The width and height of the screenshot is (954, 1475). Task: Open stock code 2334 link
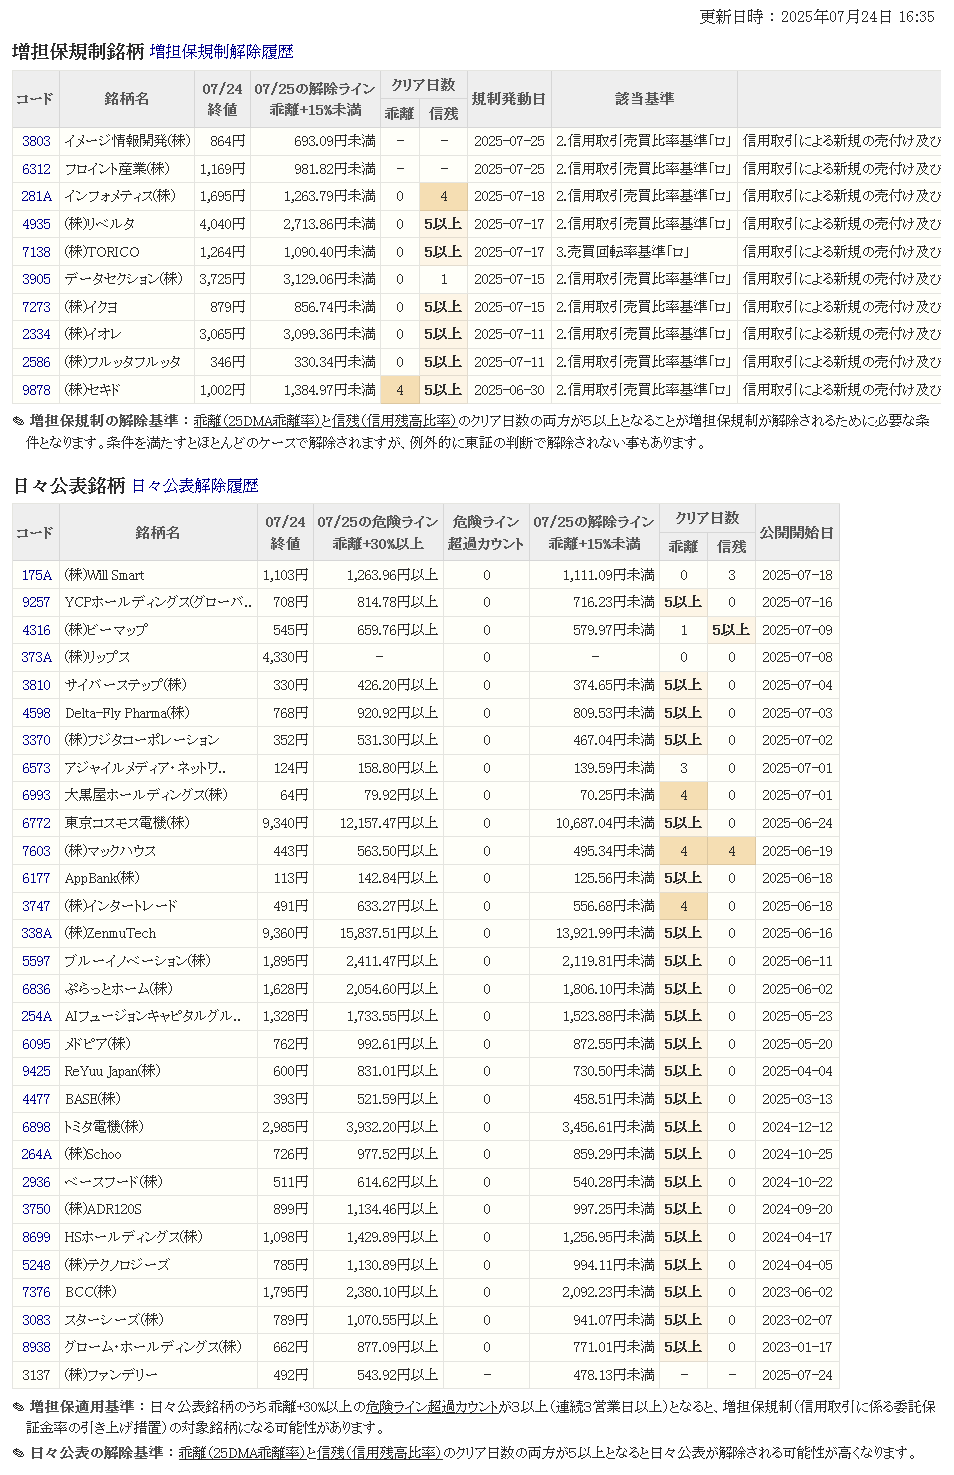tap(36, 334)
